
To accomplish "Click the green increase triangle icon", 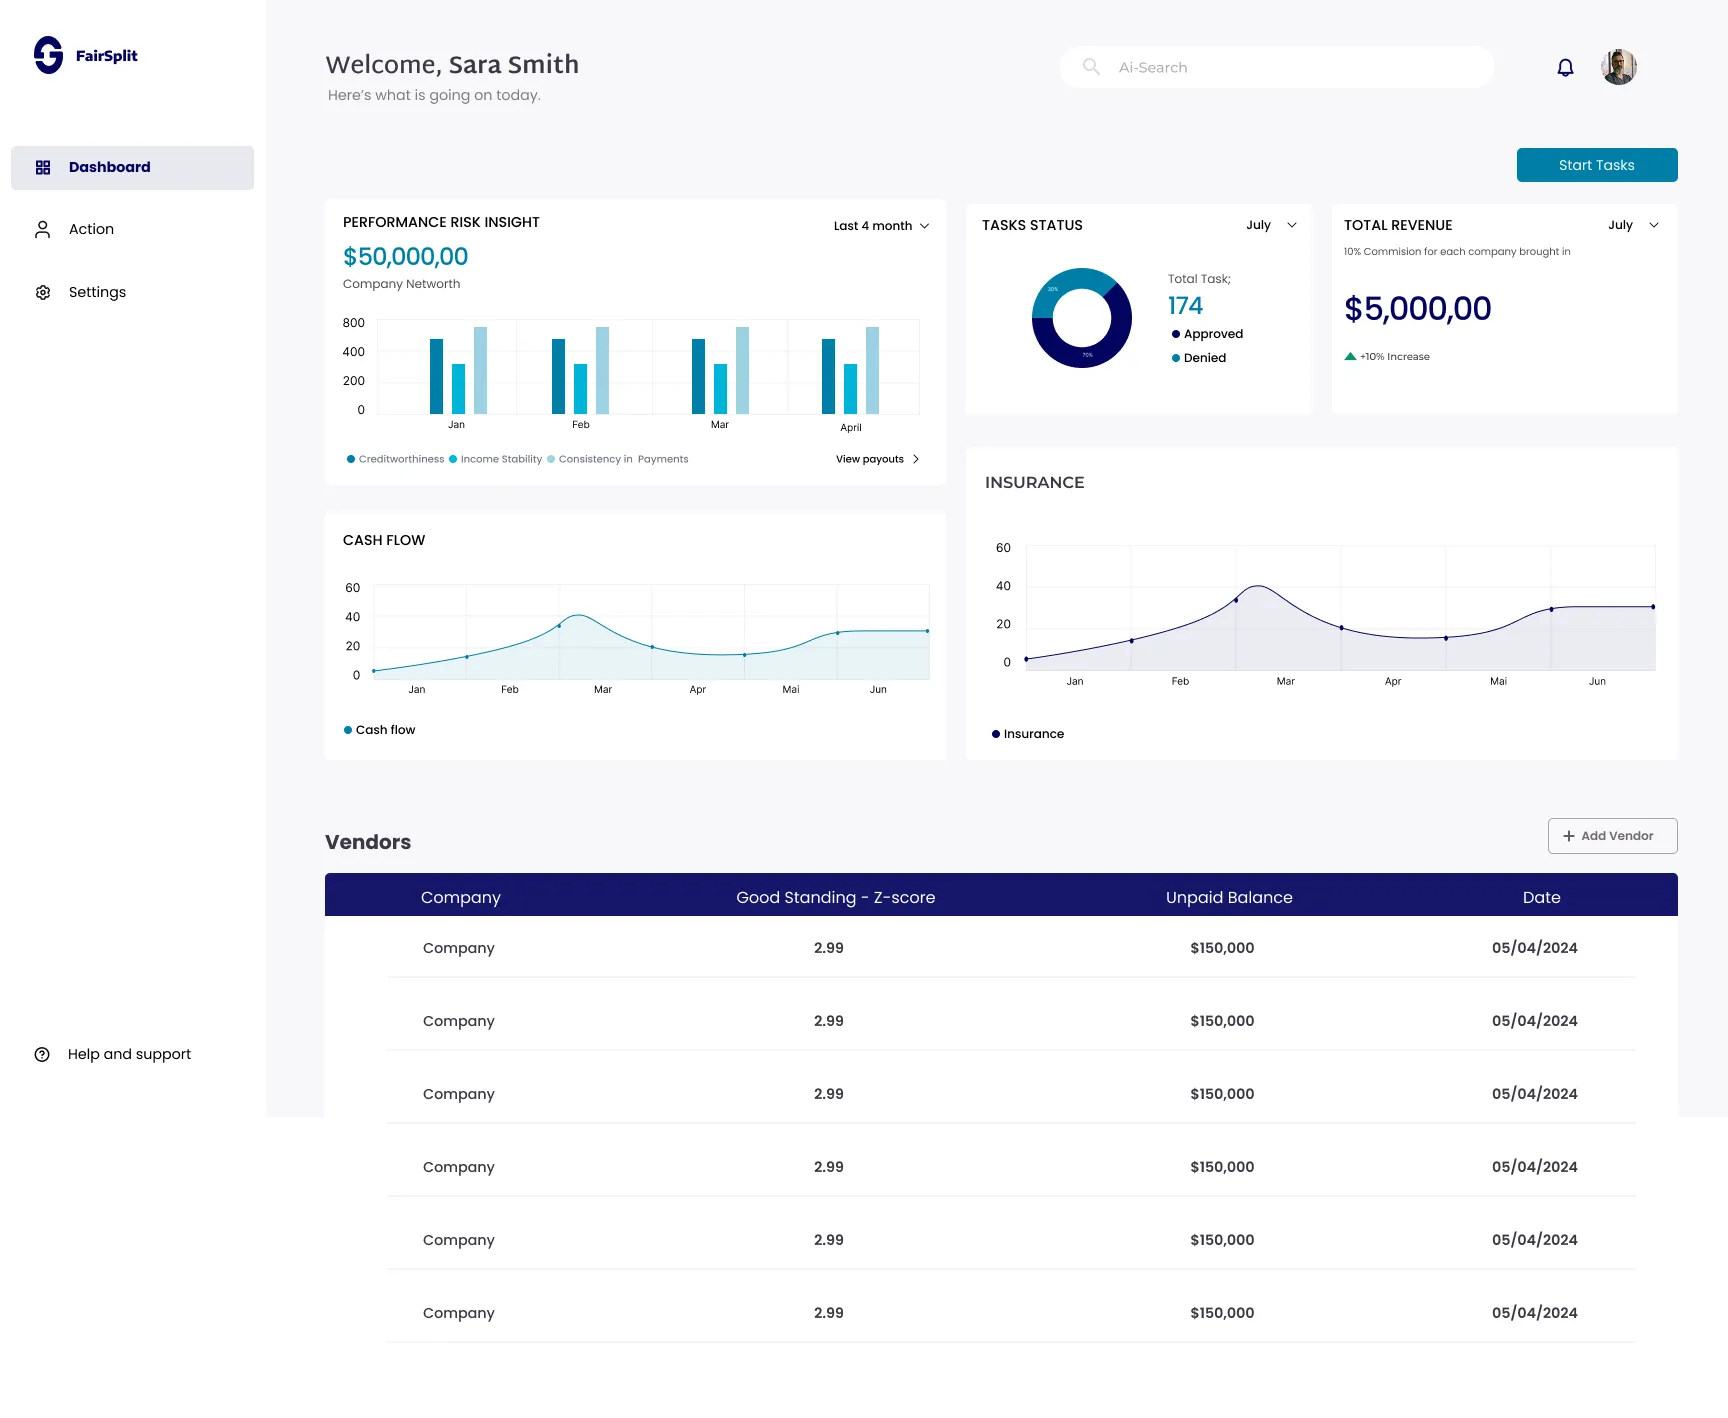I will point(1350,356).
